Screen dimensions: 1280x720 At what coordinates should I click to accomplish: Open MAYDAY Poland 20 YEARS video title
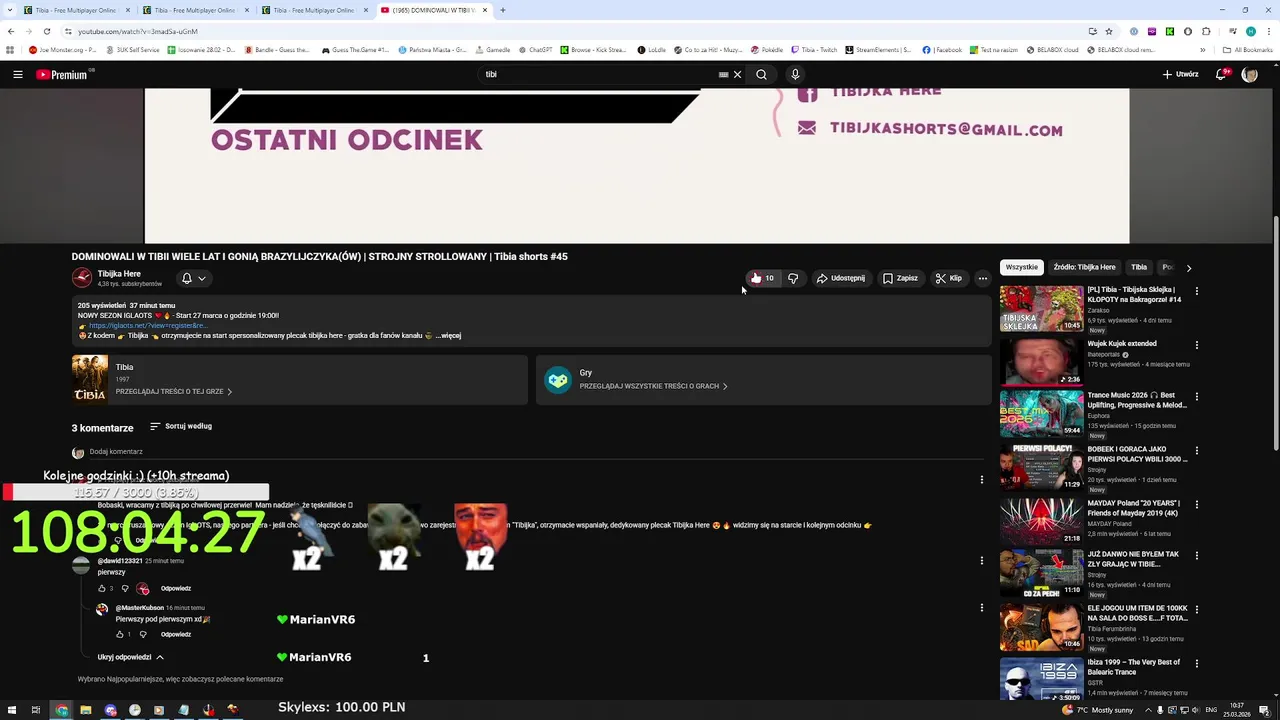(x=1133, y=508)
